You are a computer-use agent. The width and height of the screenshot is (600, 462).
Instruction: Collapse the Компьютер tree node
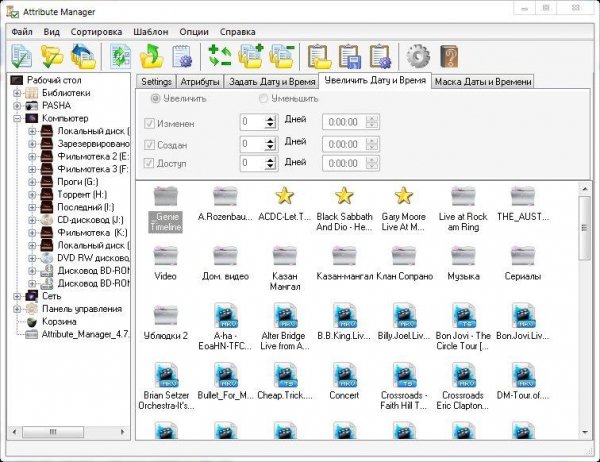[x=17, y=118]
